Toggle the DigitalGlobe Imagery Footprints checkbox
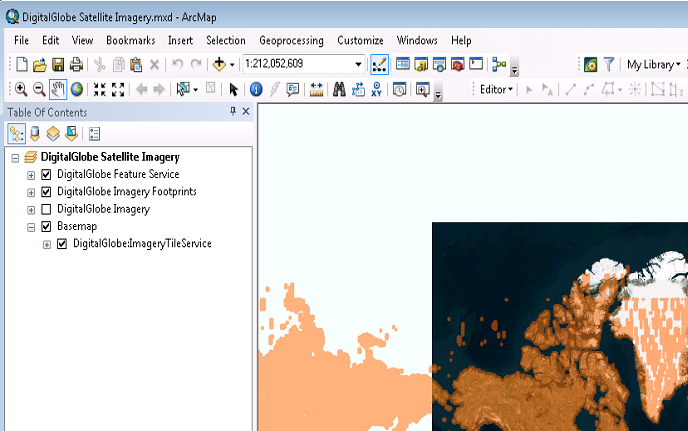 [x=46, y=191]
